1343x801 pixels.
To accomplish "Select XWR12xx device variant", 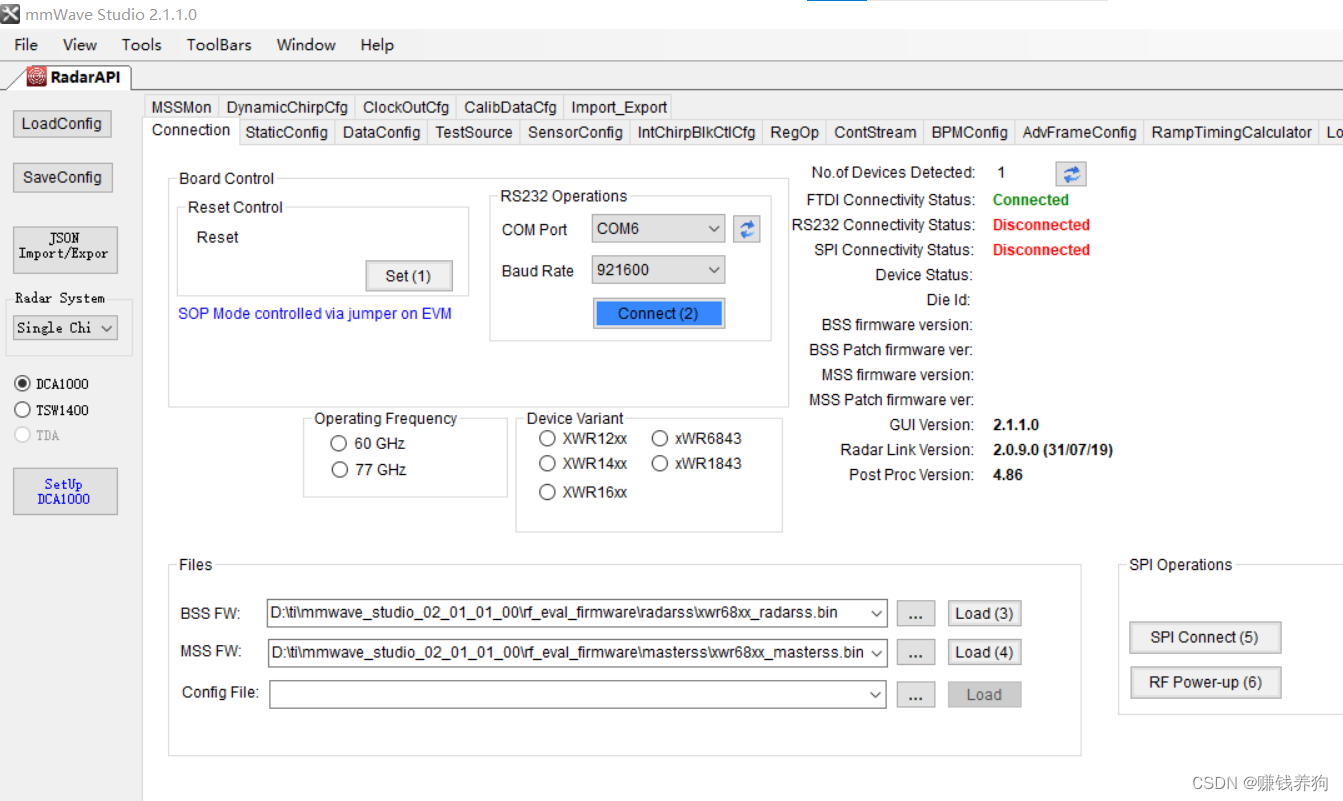I will (547, 438).
